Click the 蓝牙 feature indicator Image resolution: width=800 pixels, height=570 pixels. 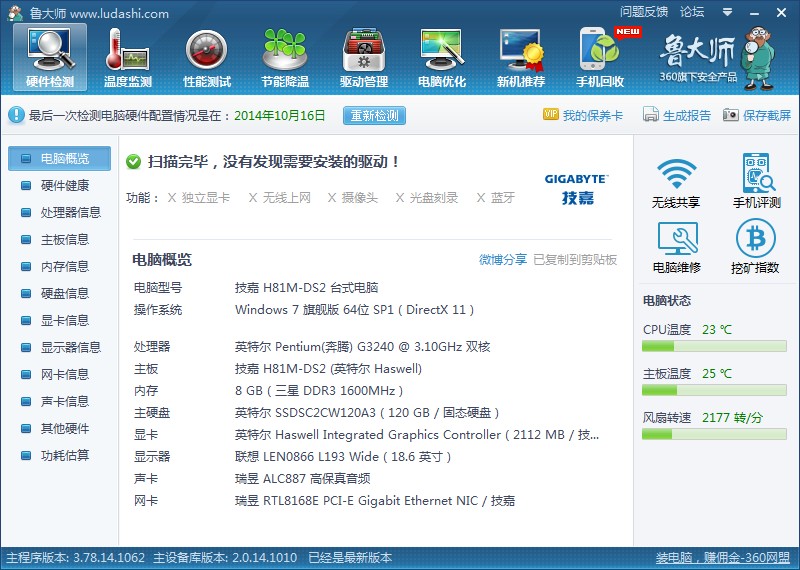pyautogui.click(x=496, y=198)
